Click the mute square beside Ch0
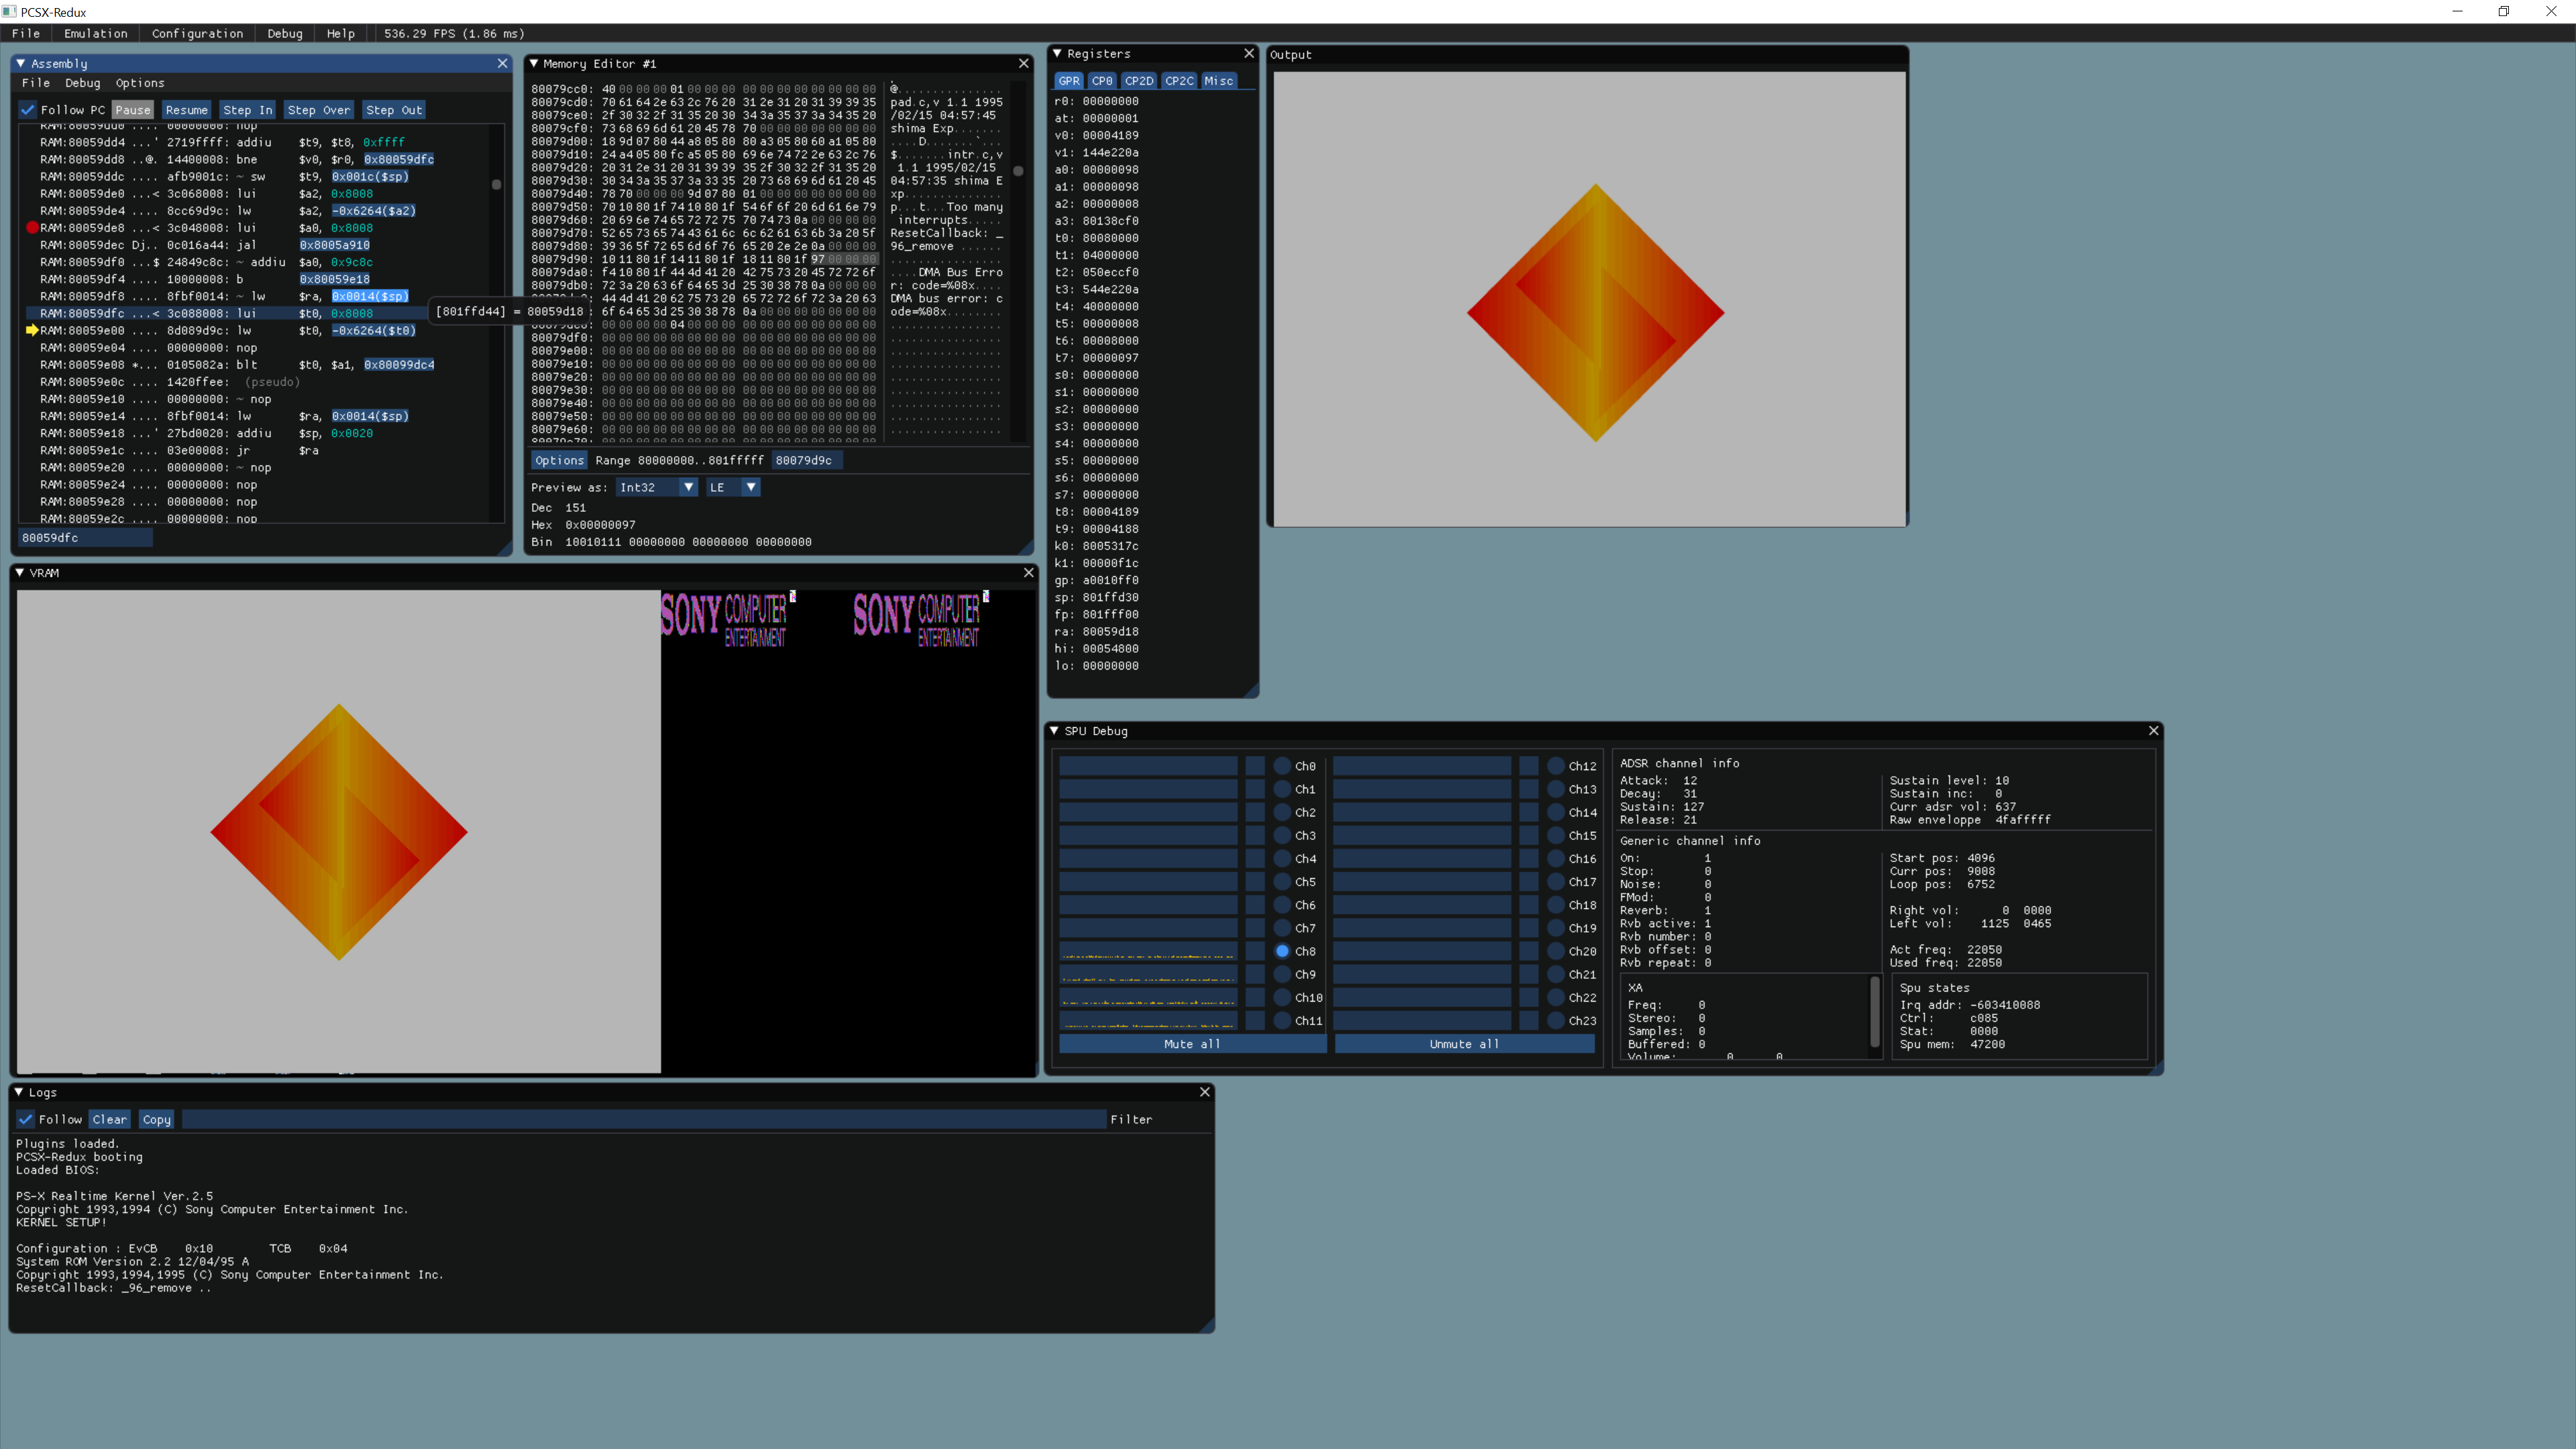Viewport: 2576px width, 1449px height. coord(1255,766)
